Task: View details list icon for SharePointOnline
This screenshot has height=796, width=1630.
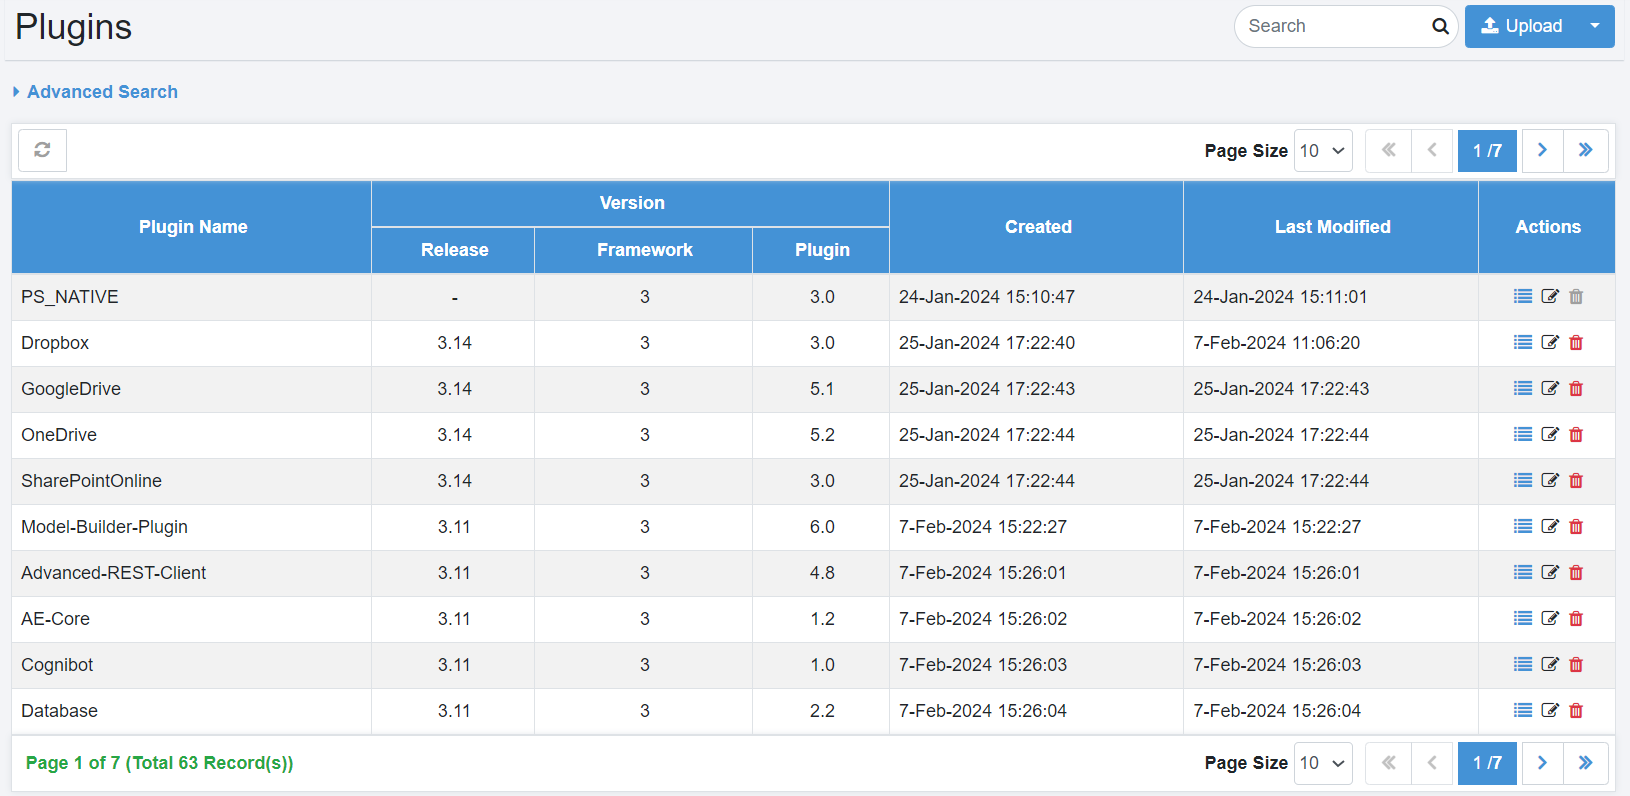Action: pyautogui.click(x=1523, y=480)
